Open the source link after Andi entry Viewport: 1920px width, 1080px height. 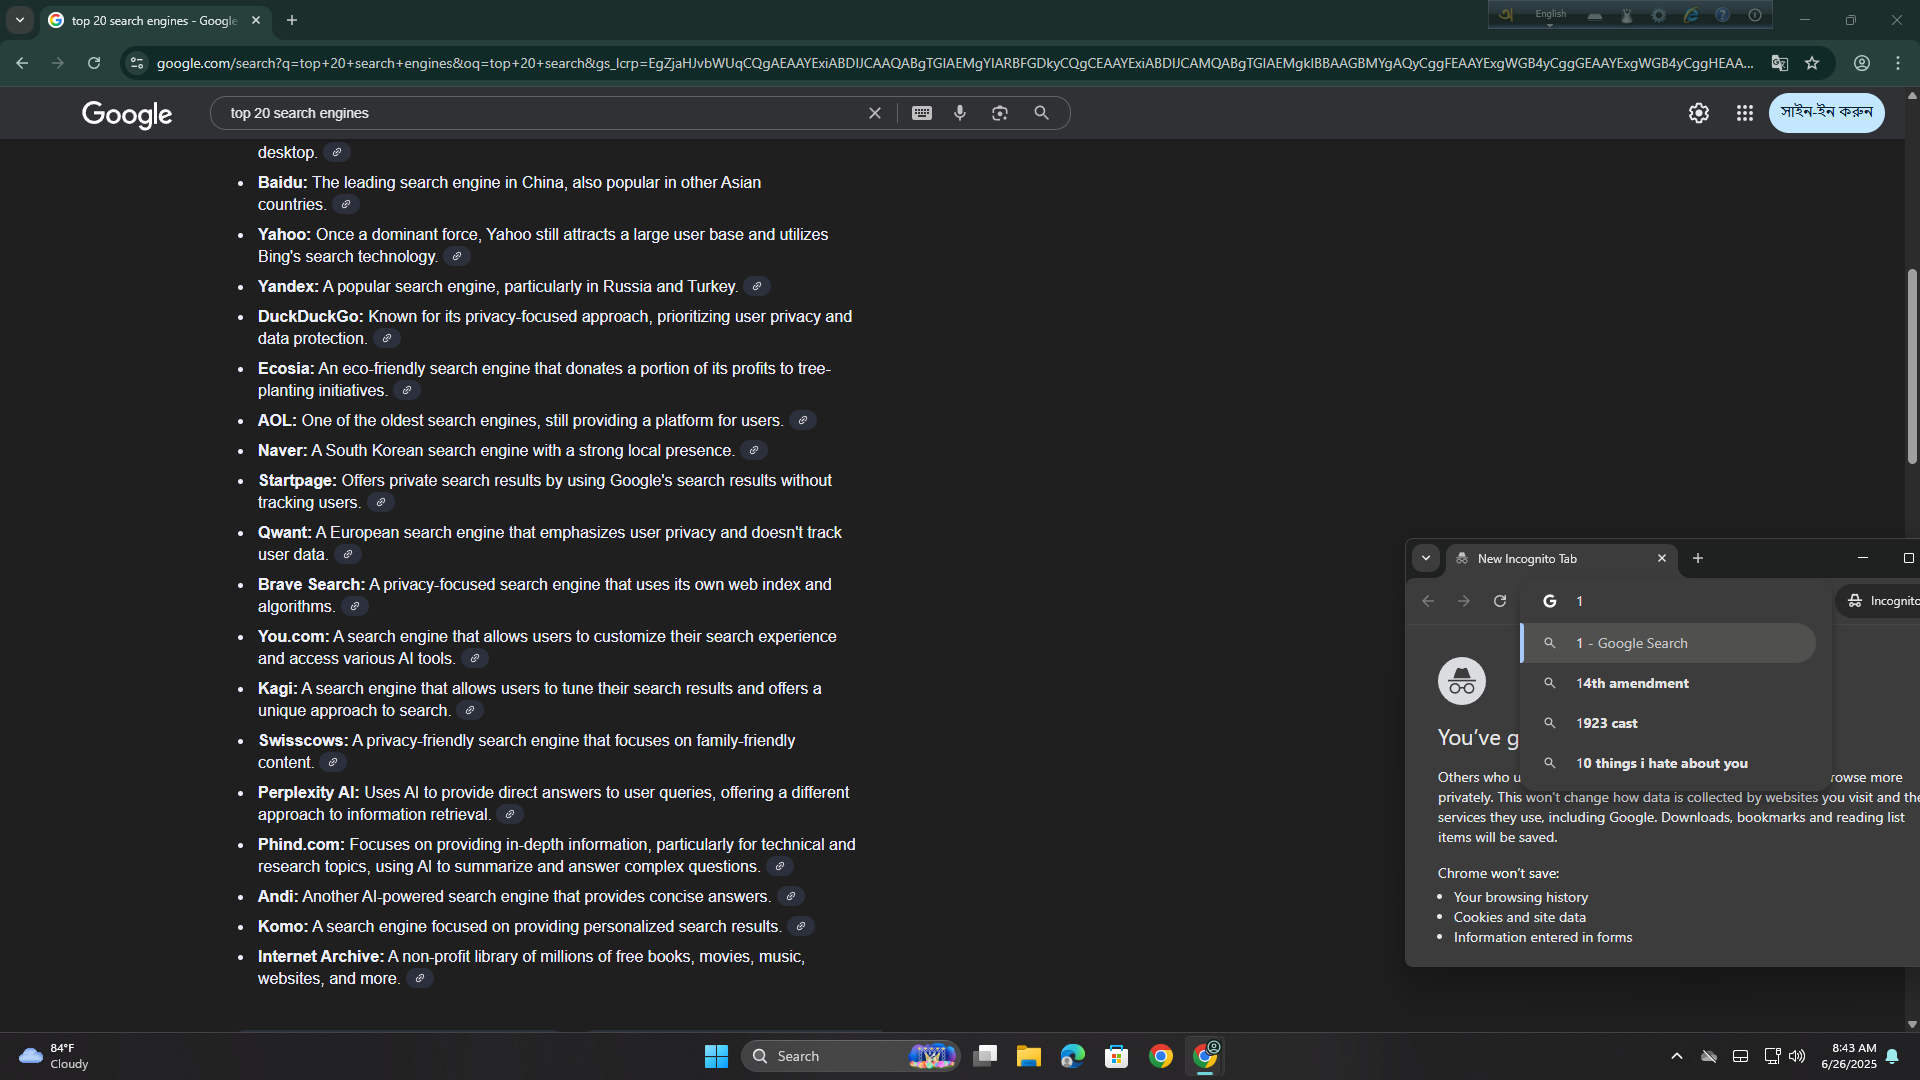791,896
